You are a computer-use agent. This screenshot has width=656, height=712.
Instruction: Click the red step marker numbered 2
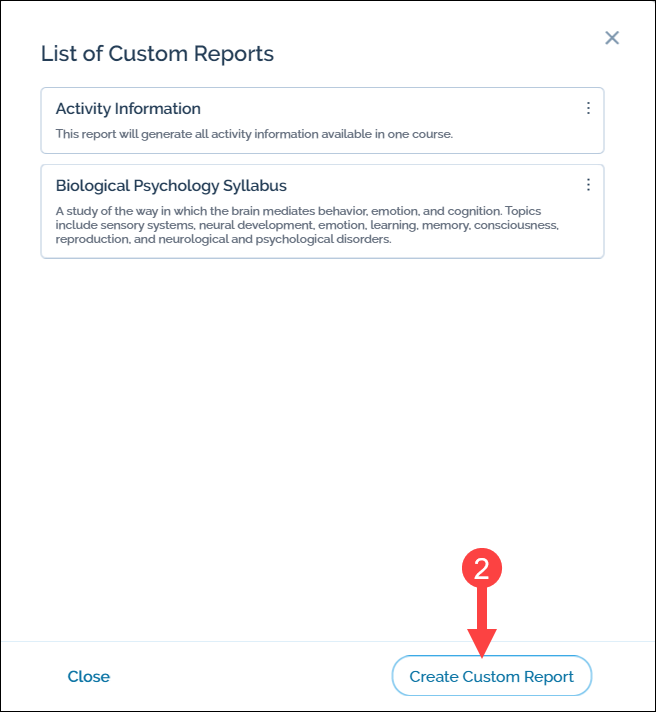tap(481, 568)
